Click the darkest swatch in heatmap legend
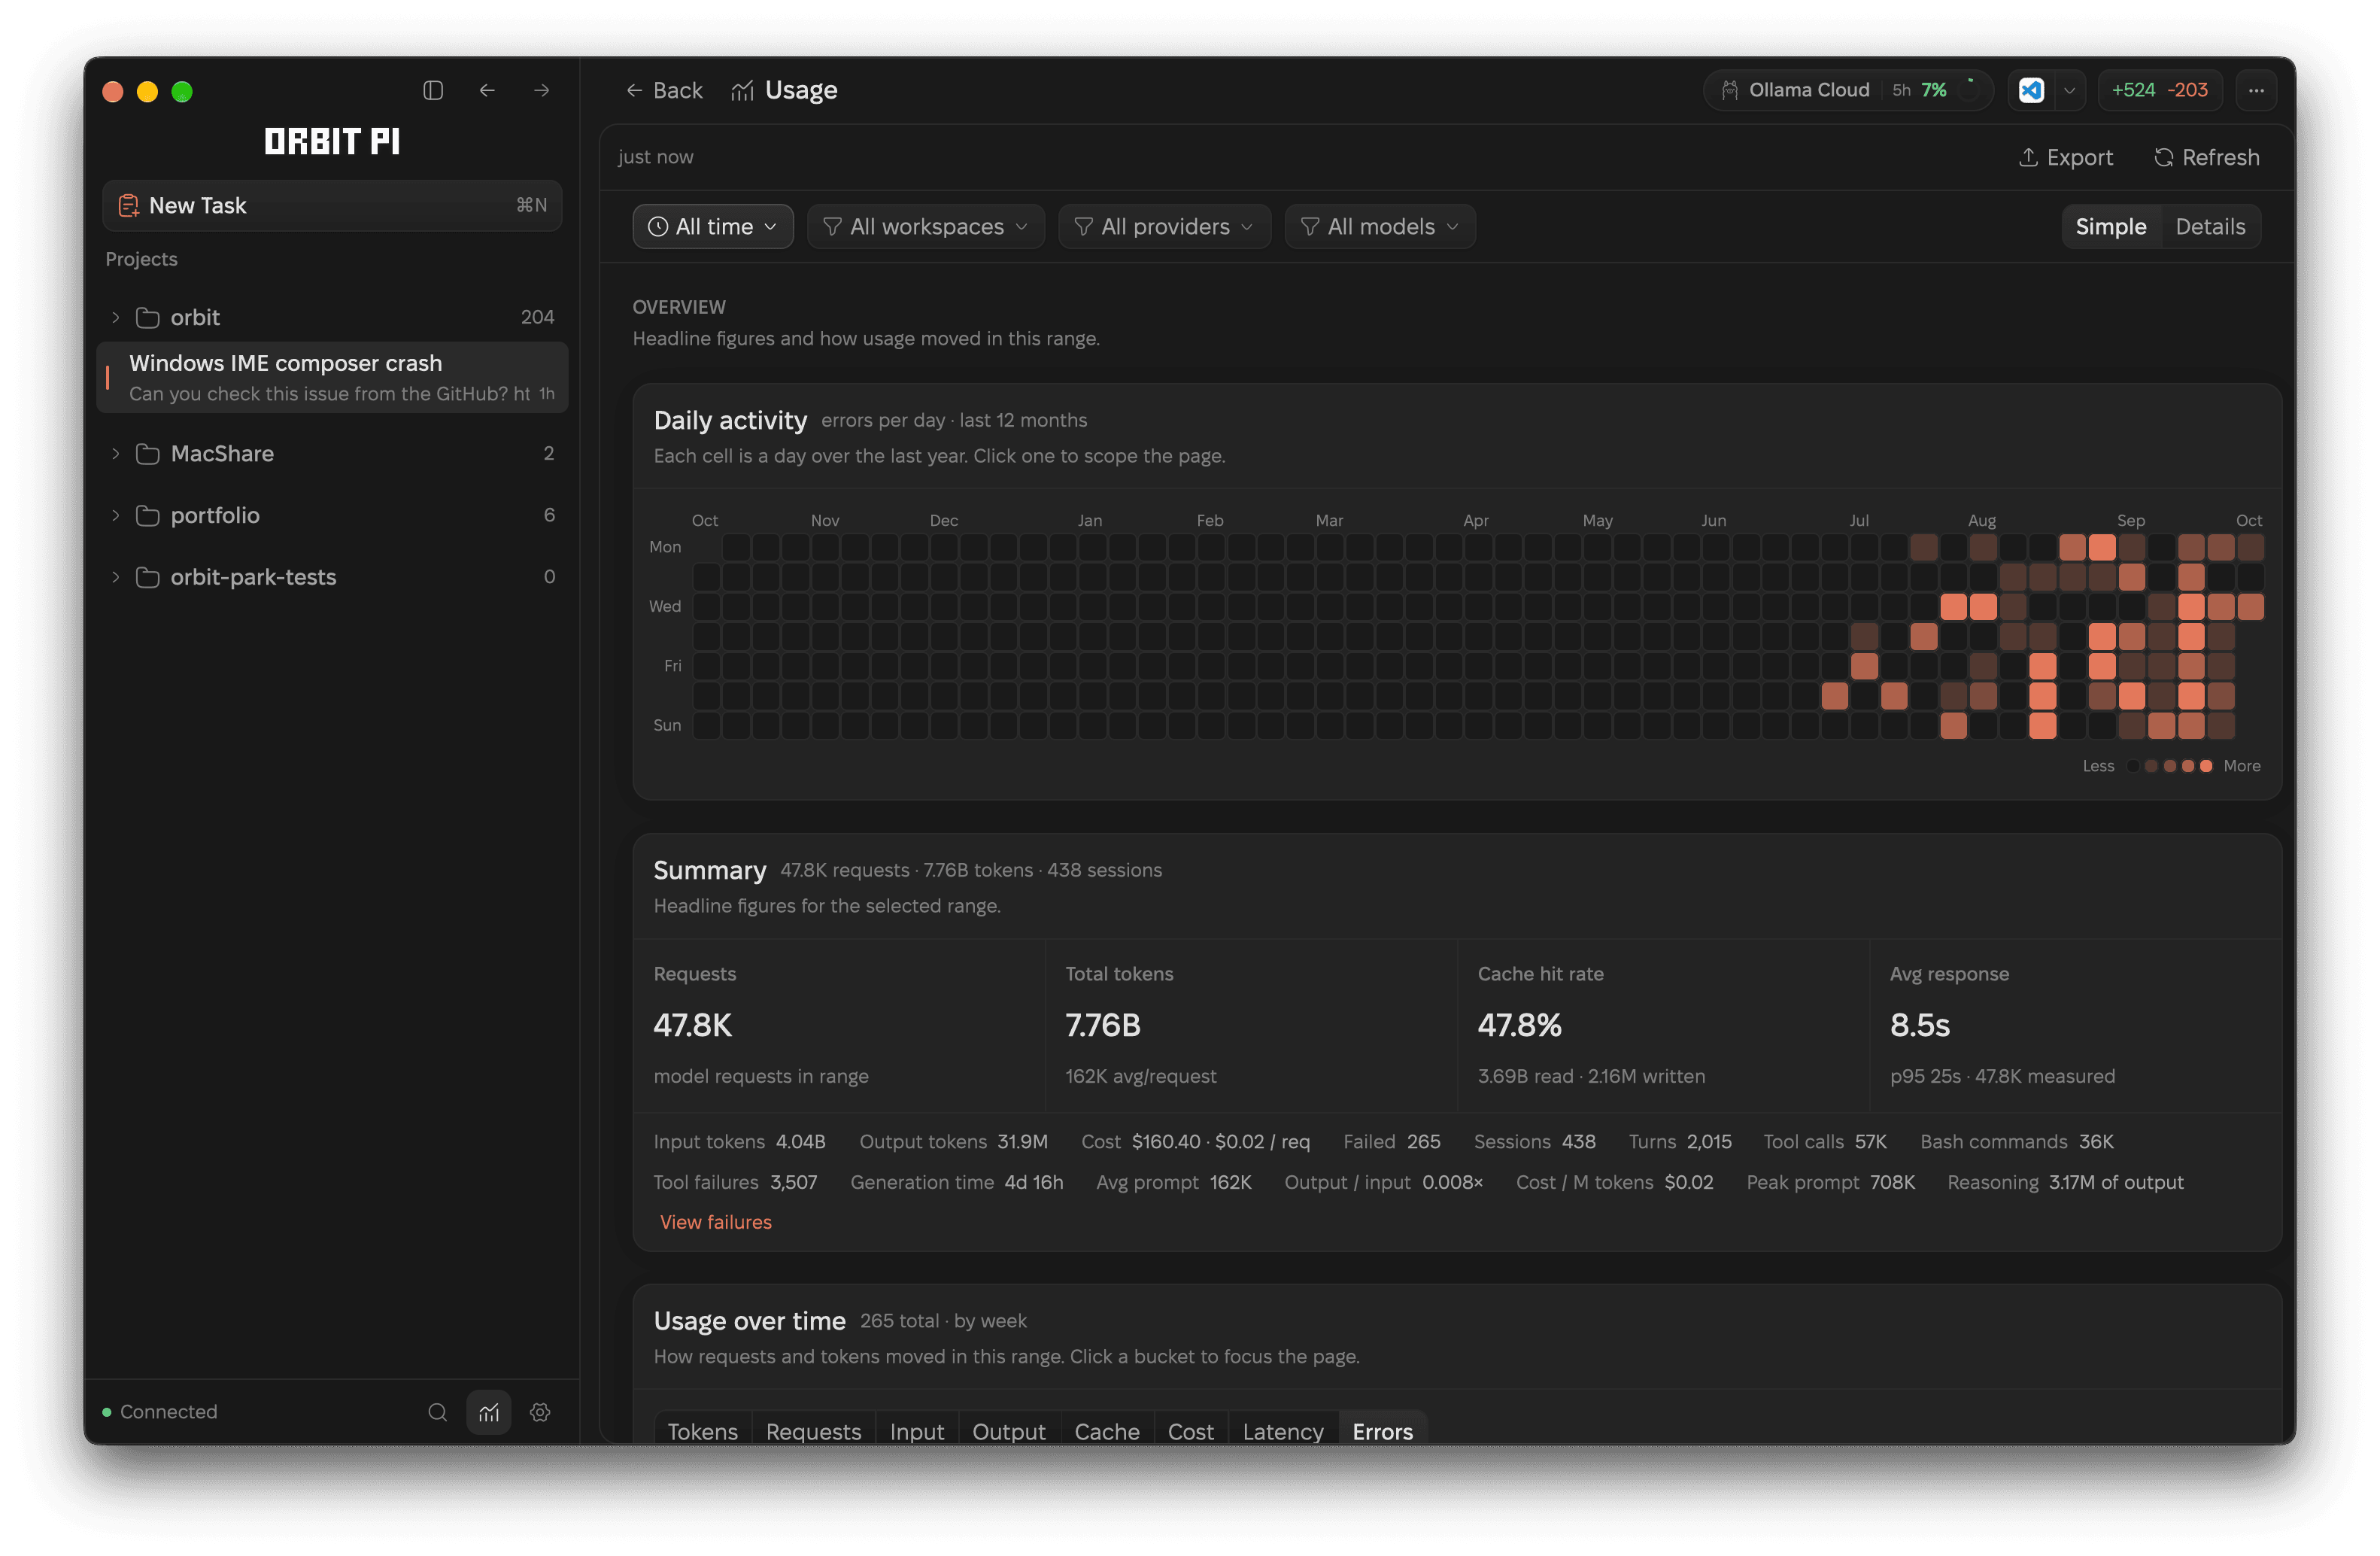This screenshot has height=1556, width=2380. tap(2133, 766)
